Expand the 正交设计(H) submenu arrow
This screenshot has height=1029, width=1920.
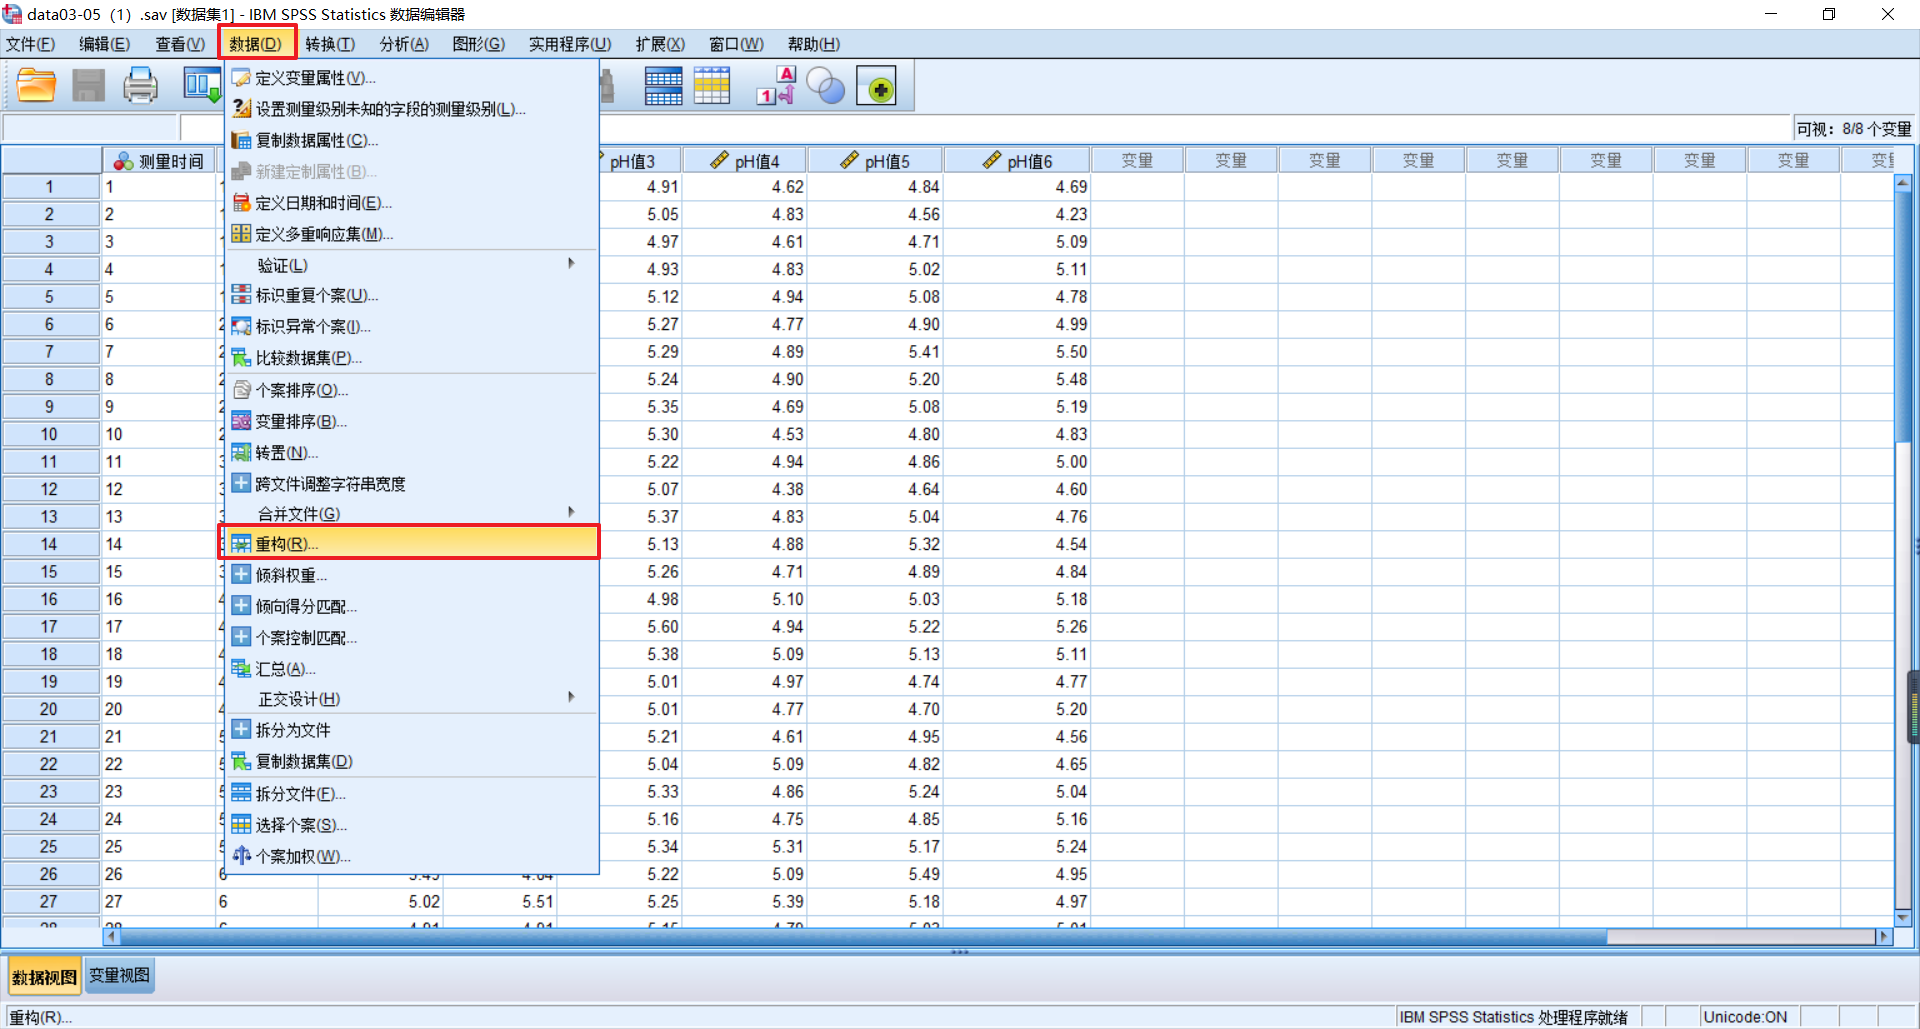(x=571, y=697)
